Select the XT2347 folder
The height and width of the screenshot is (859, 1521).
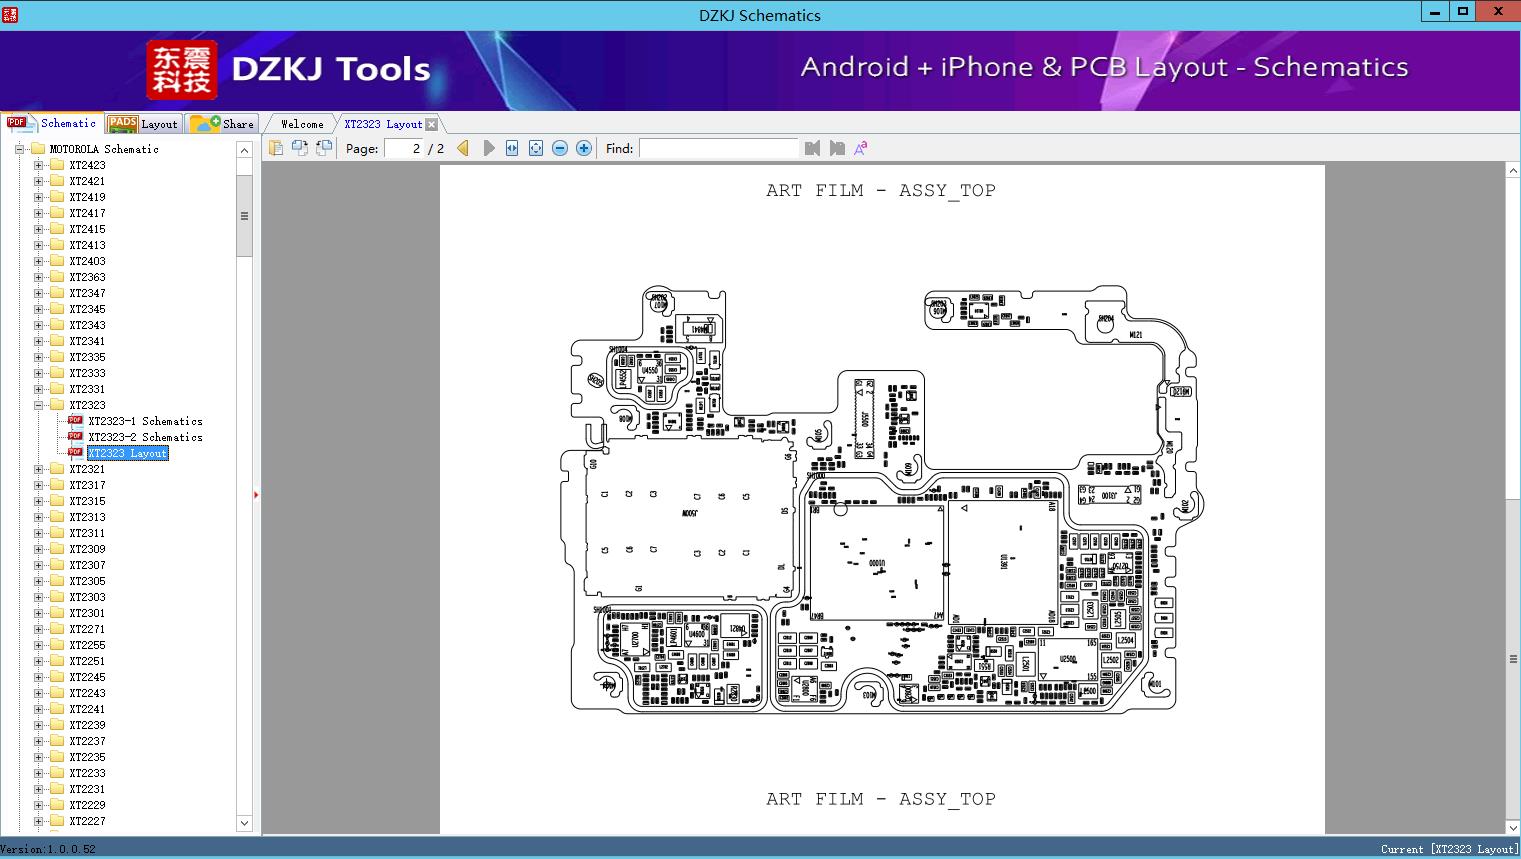[87, 293]
